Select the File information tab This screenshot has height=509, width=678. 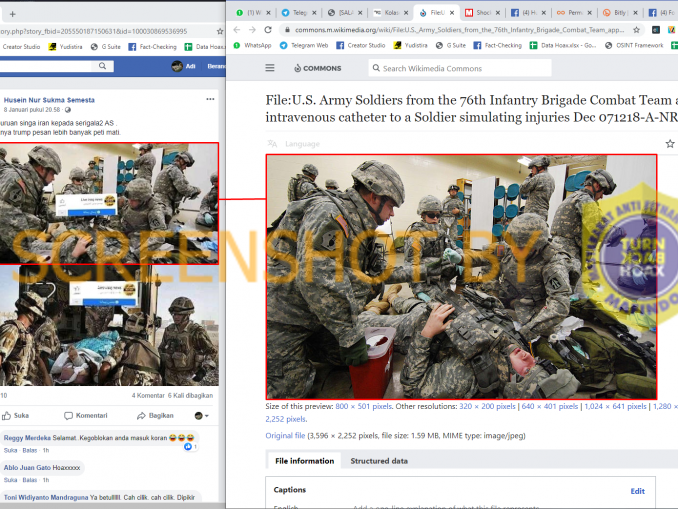(304, 461)
